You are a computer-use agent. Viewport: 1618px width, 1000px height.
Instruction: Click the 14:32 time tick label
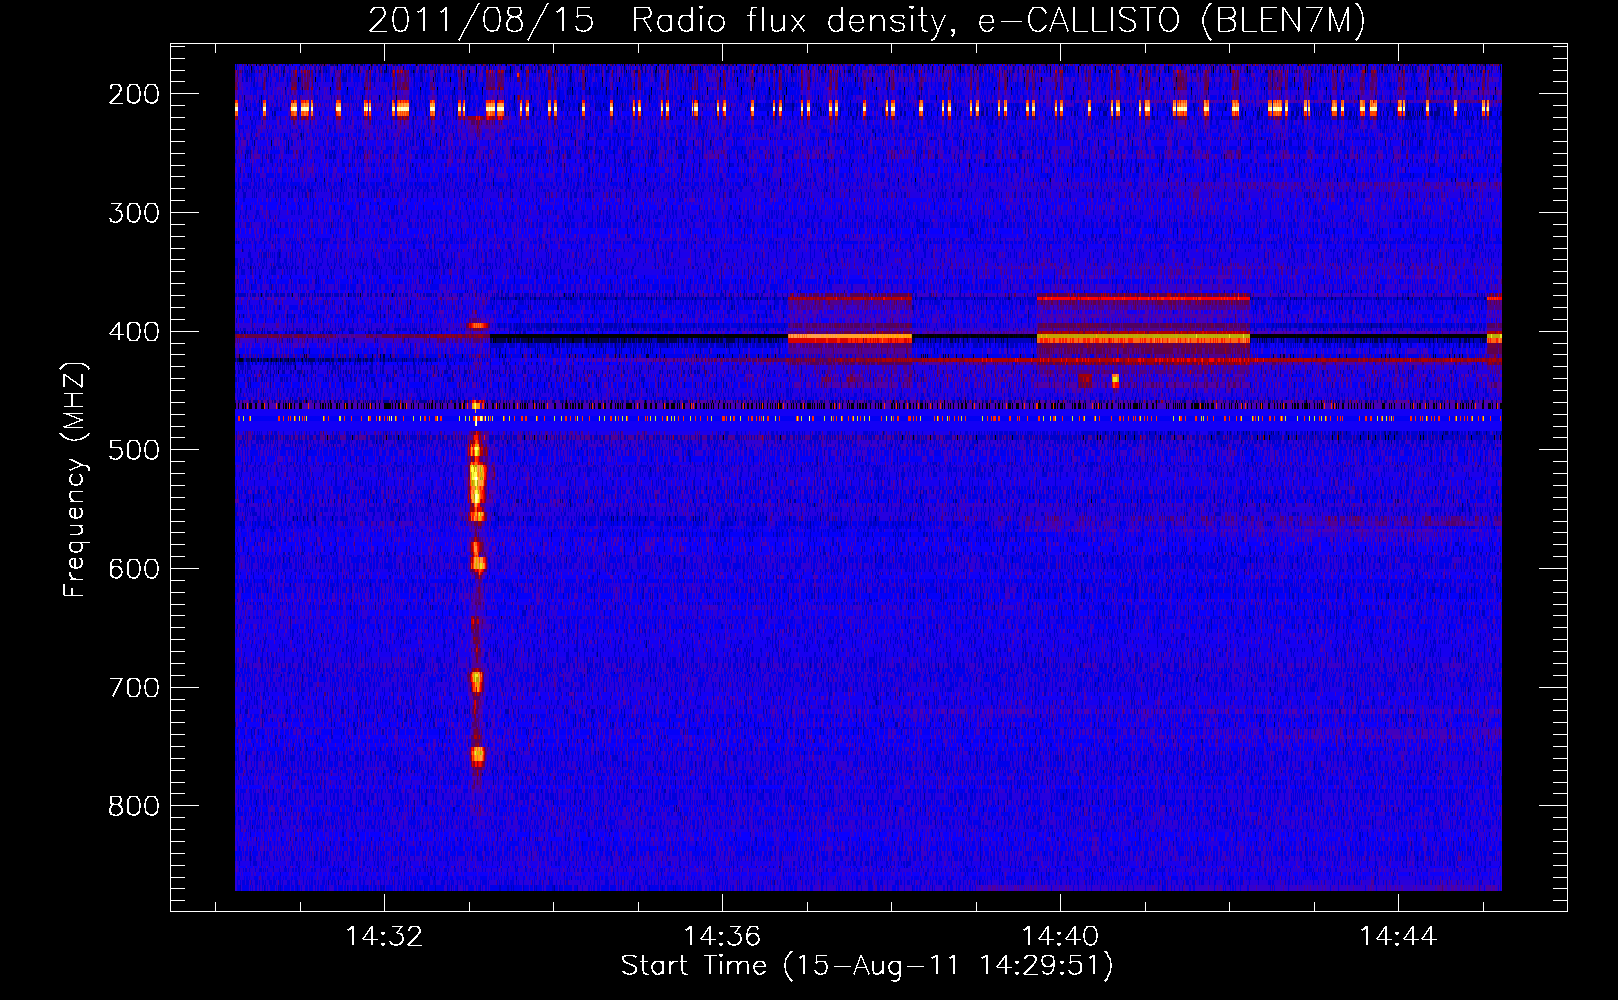point(384,937)
